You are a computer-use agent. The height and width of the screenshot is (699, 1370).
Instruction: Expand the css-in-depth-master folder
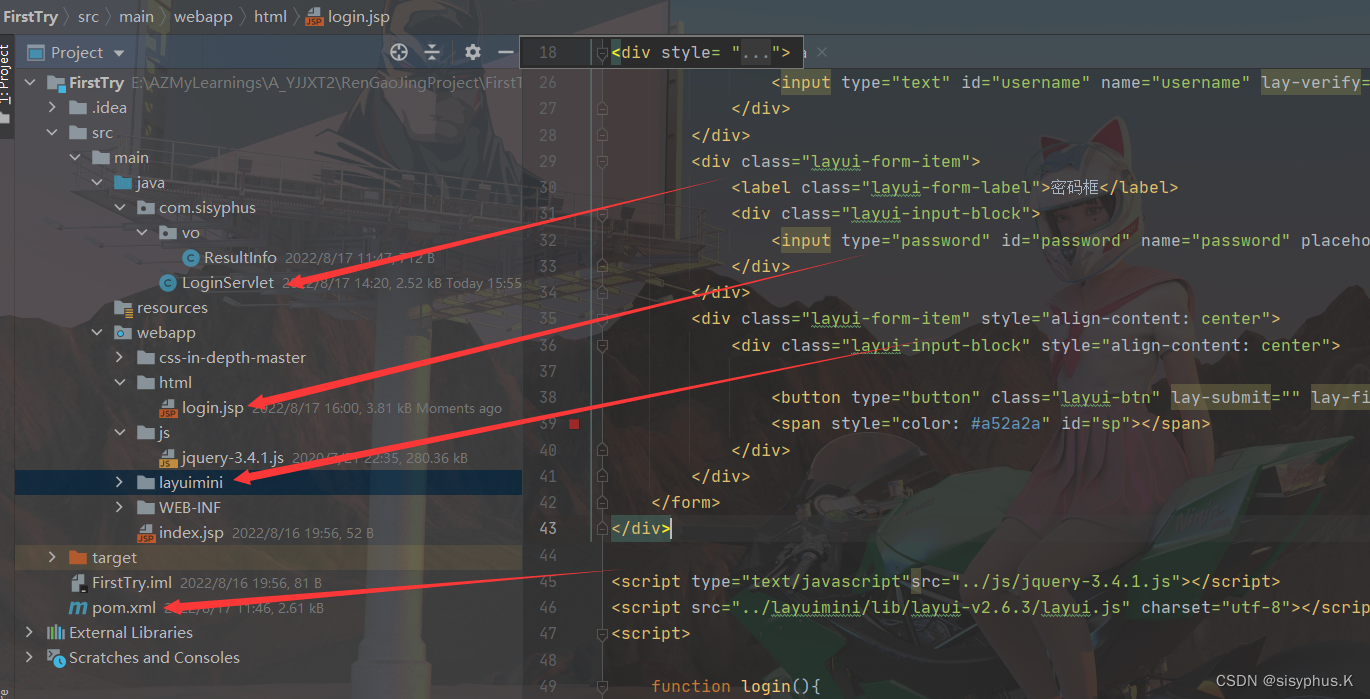click(x=119, y=358)
